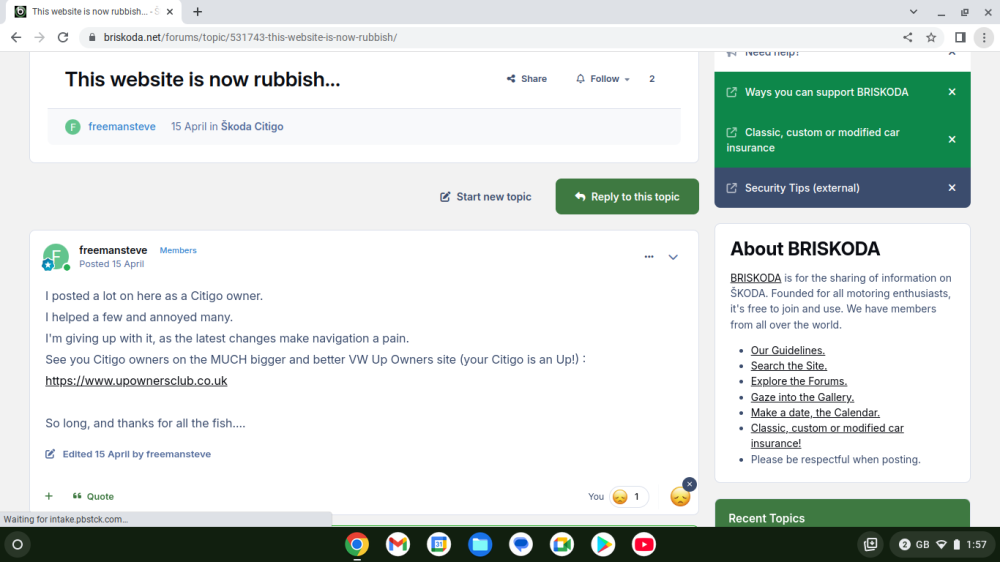Screen dimensions: 1000x562
Task: Open sidebar list car insurance link
Action: coord(827,436)
